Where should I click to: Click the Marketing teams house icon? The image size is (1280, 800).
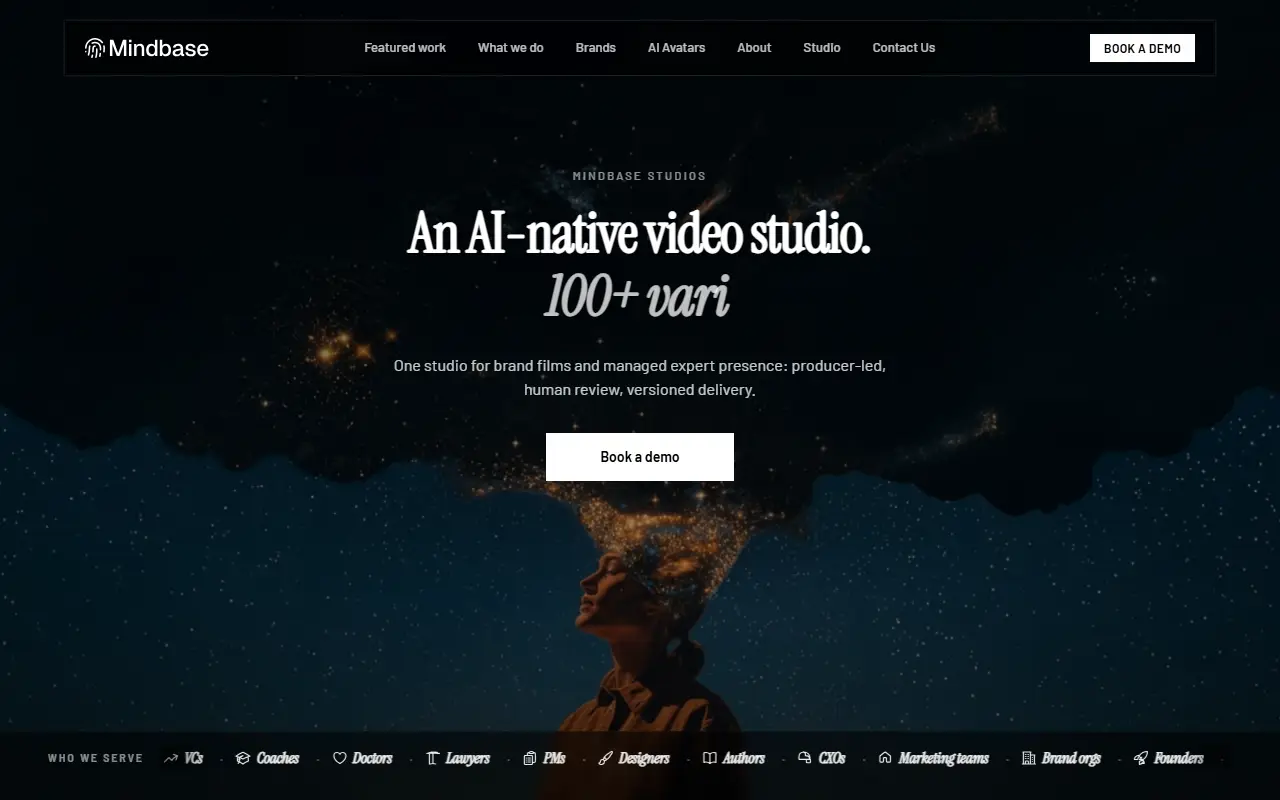(x=885, y=759)
